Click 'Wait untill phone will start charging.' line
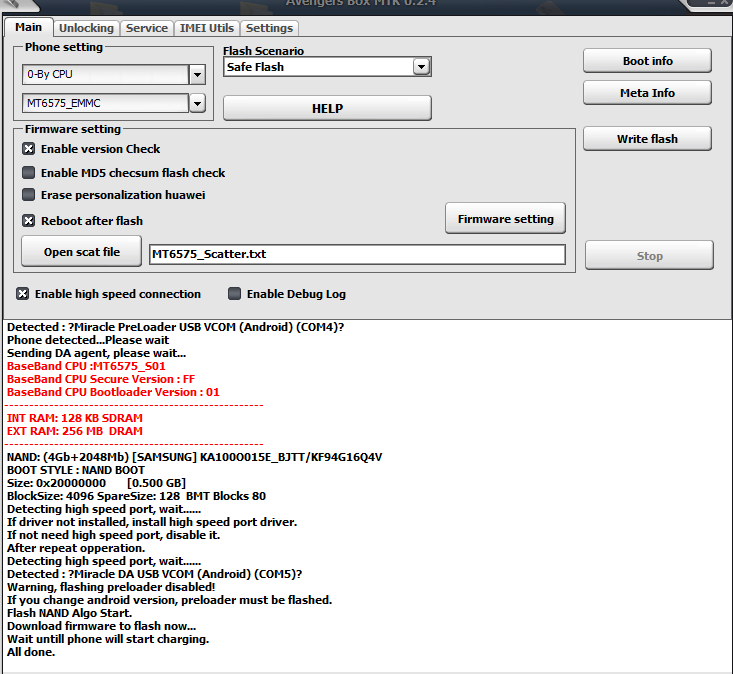 point(108,639)
